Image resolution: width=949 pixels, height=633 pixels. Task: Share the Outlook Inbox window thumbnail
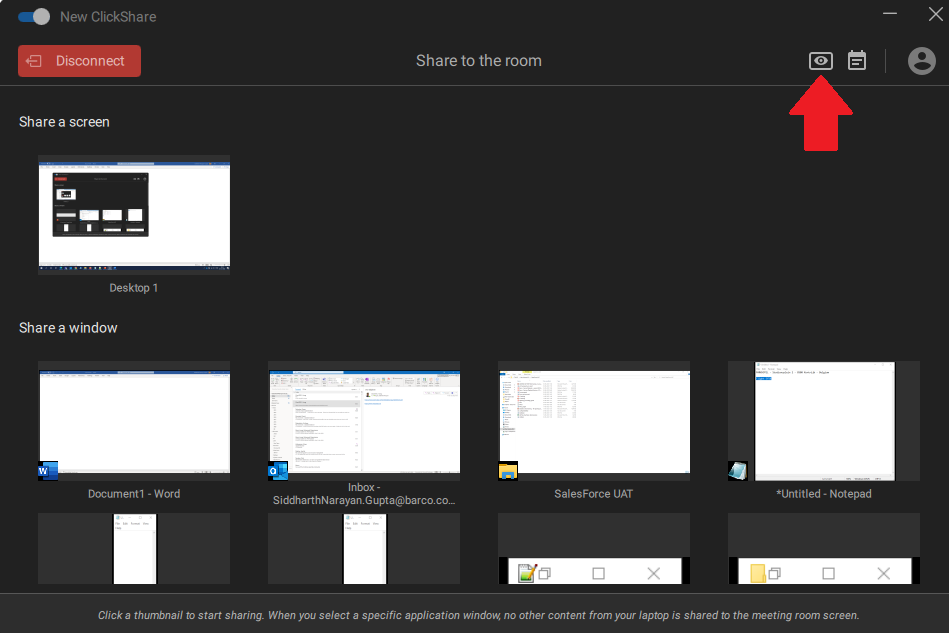(364, 421)
